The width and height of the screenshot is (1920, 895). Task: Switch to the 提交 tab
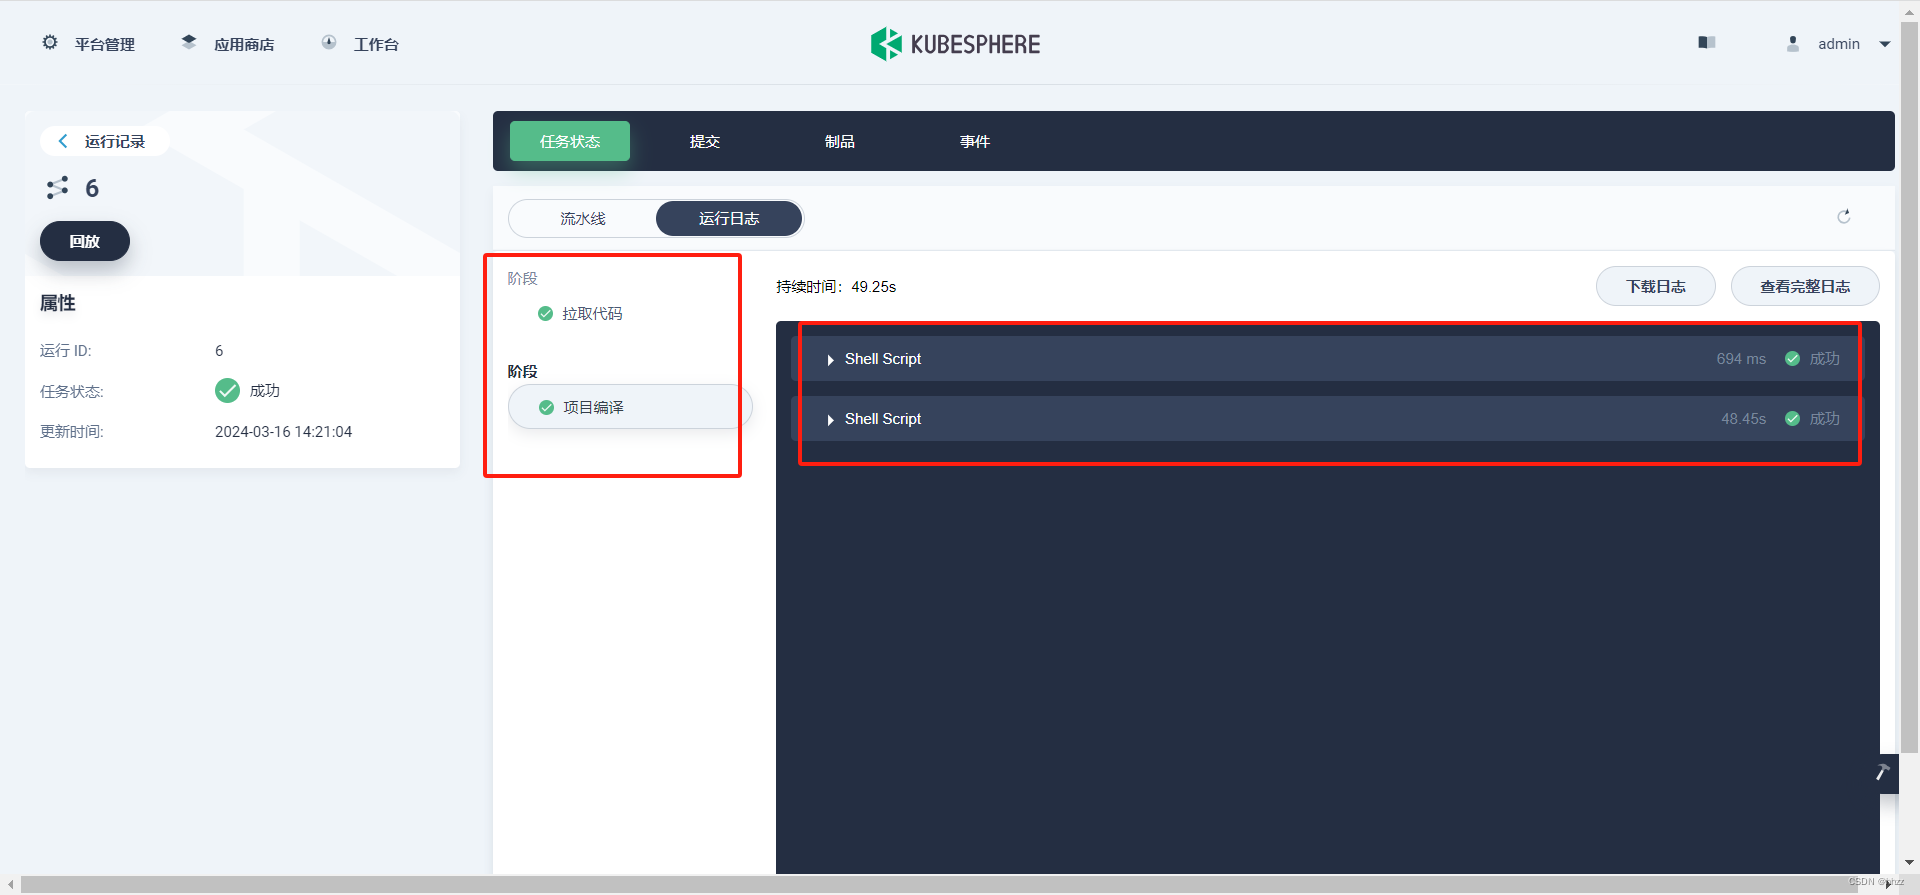(x=705, y=141)
